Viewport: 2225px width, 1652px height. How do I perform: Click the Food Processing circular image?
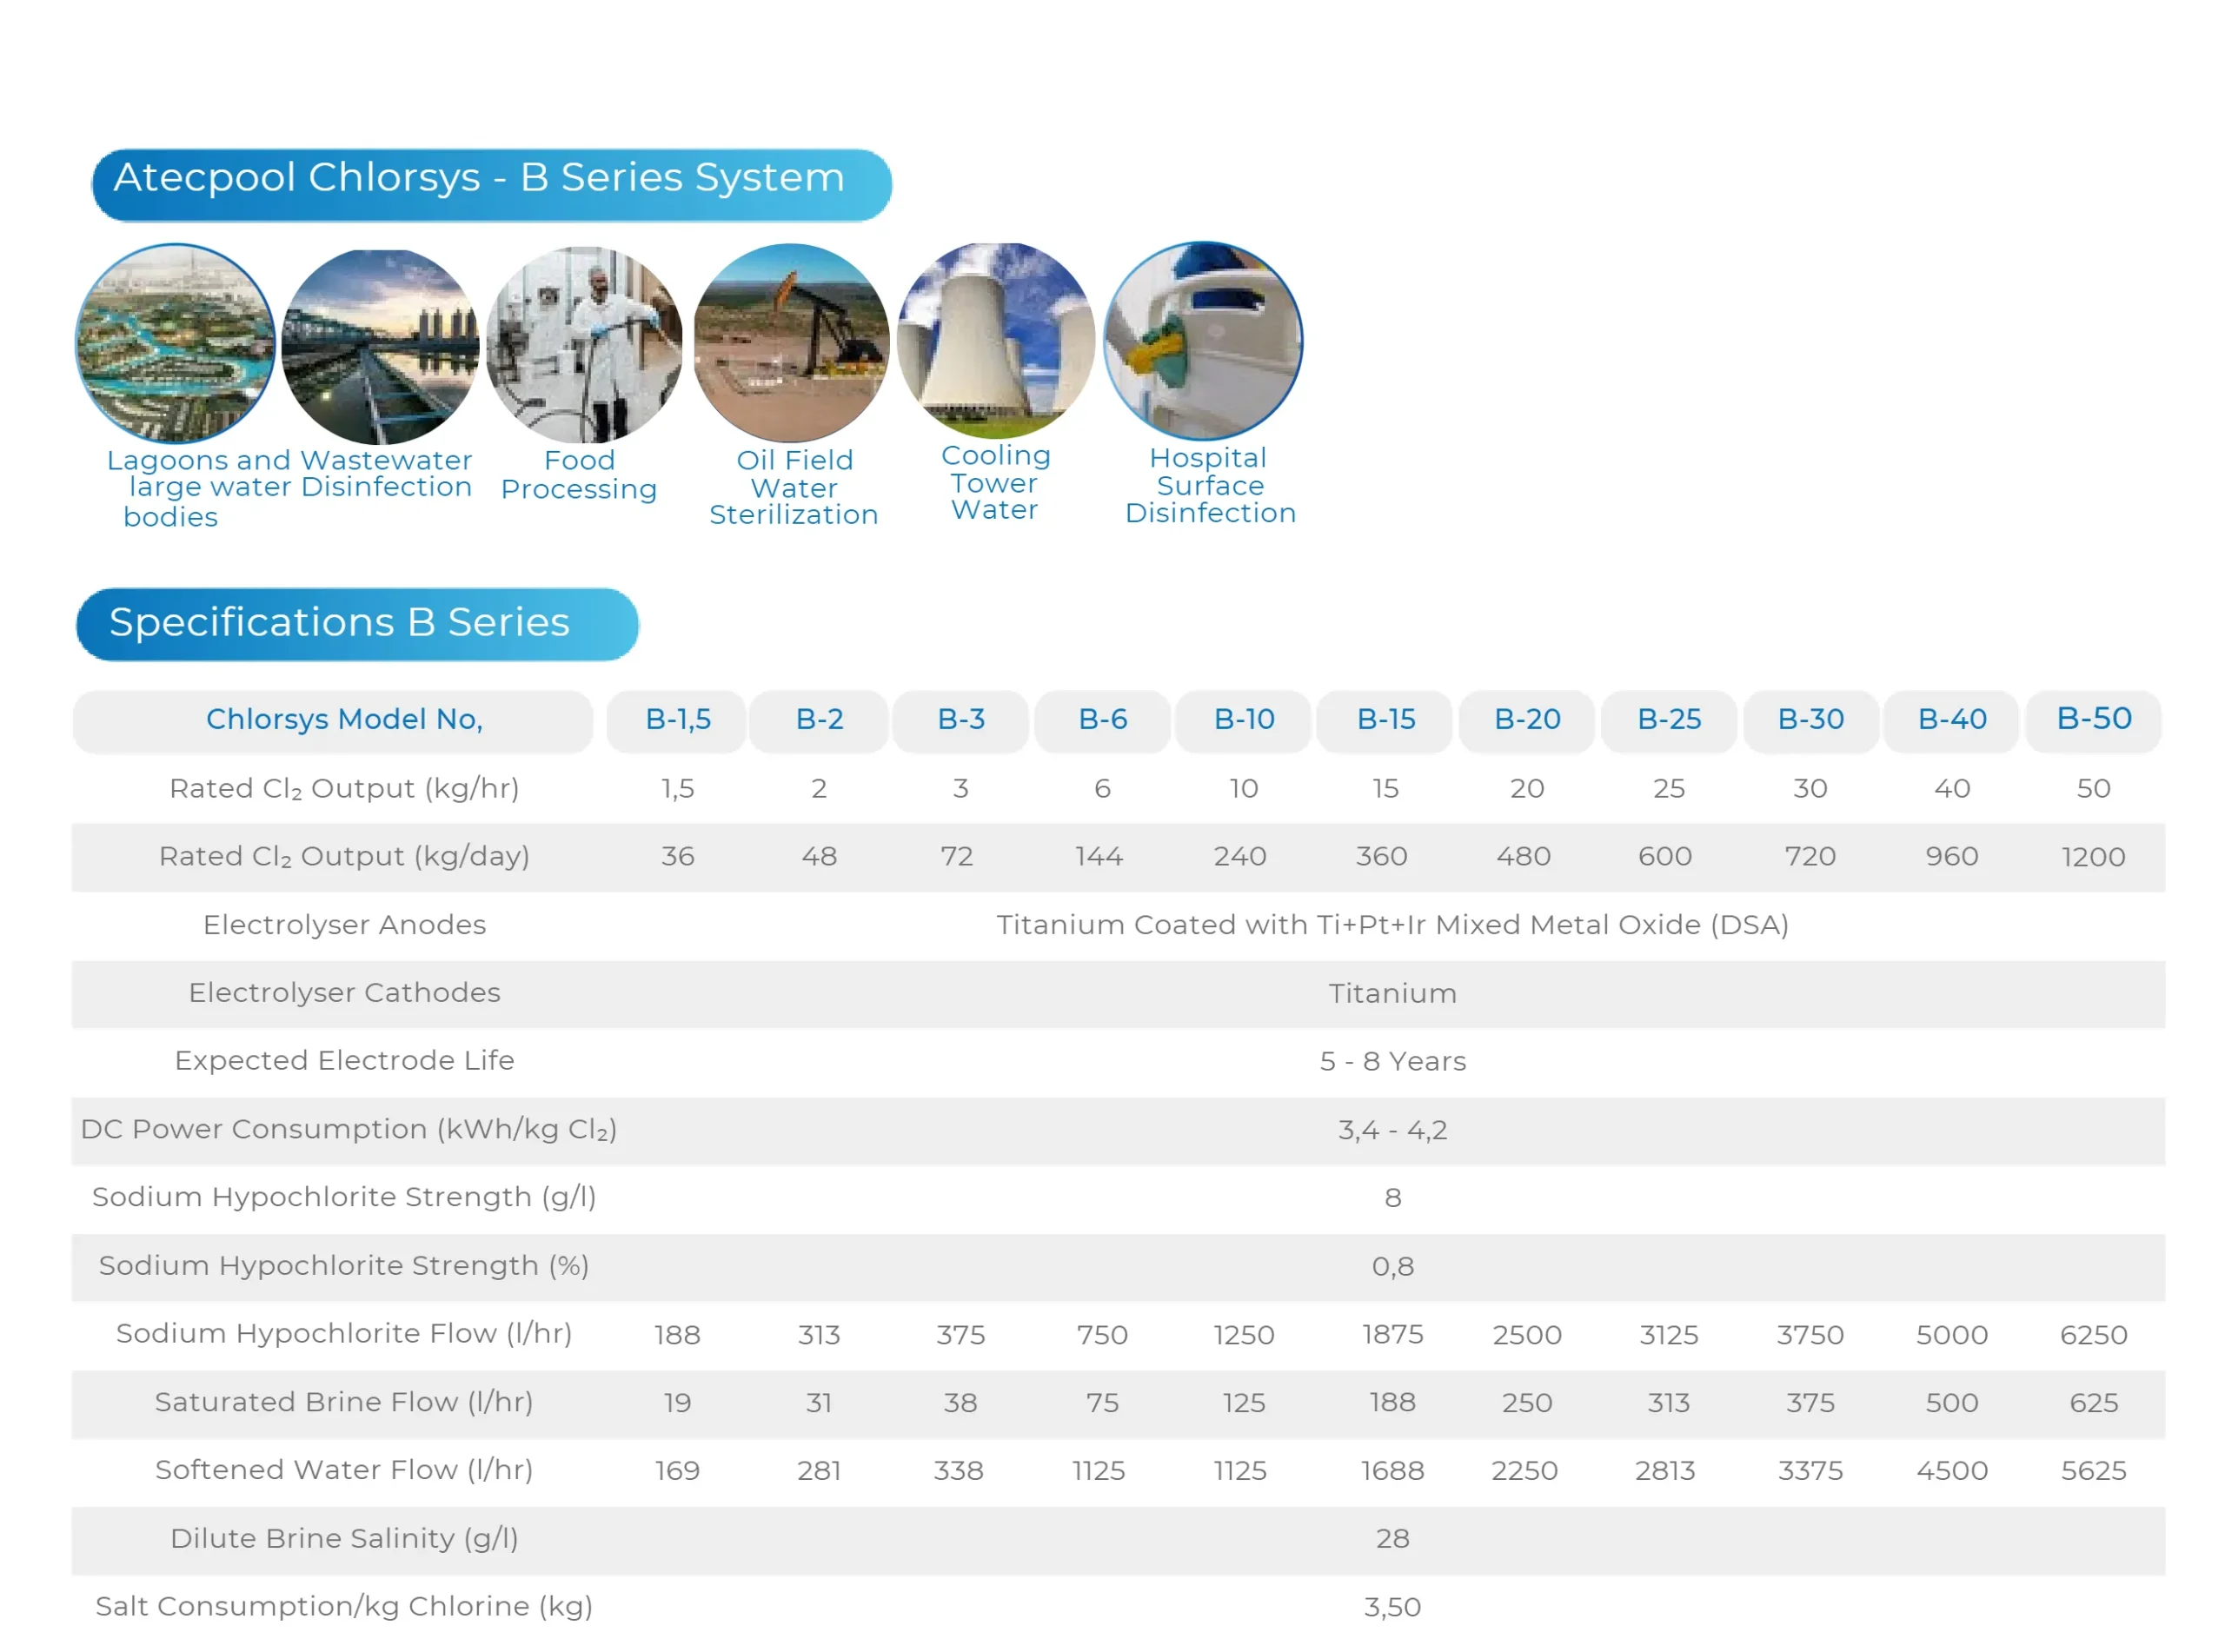[585, 345]
